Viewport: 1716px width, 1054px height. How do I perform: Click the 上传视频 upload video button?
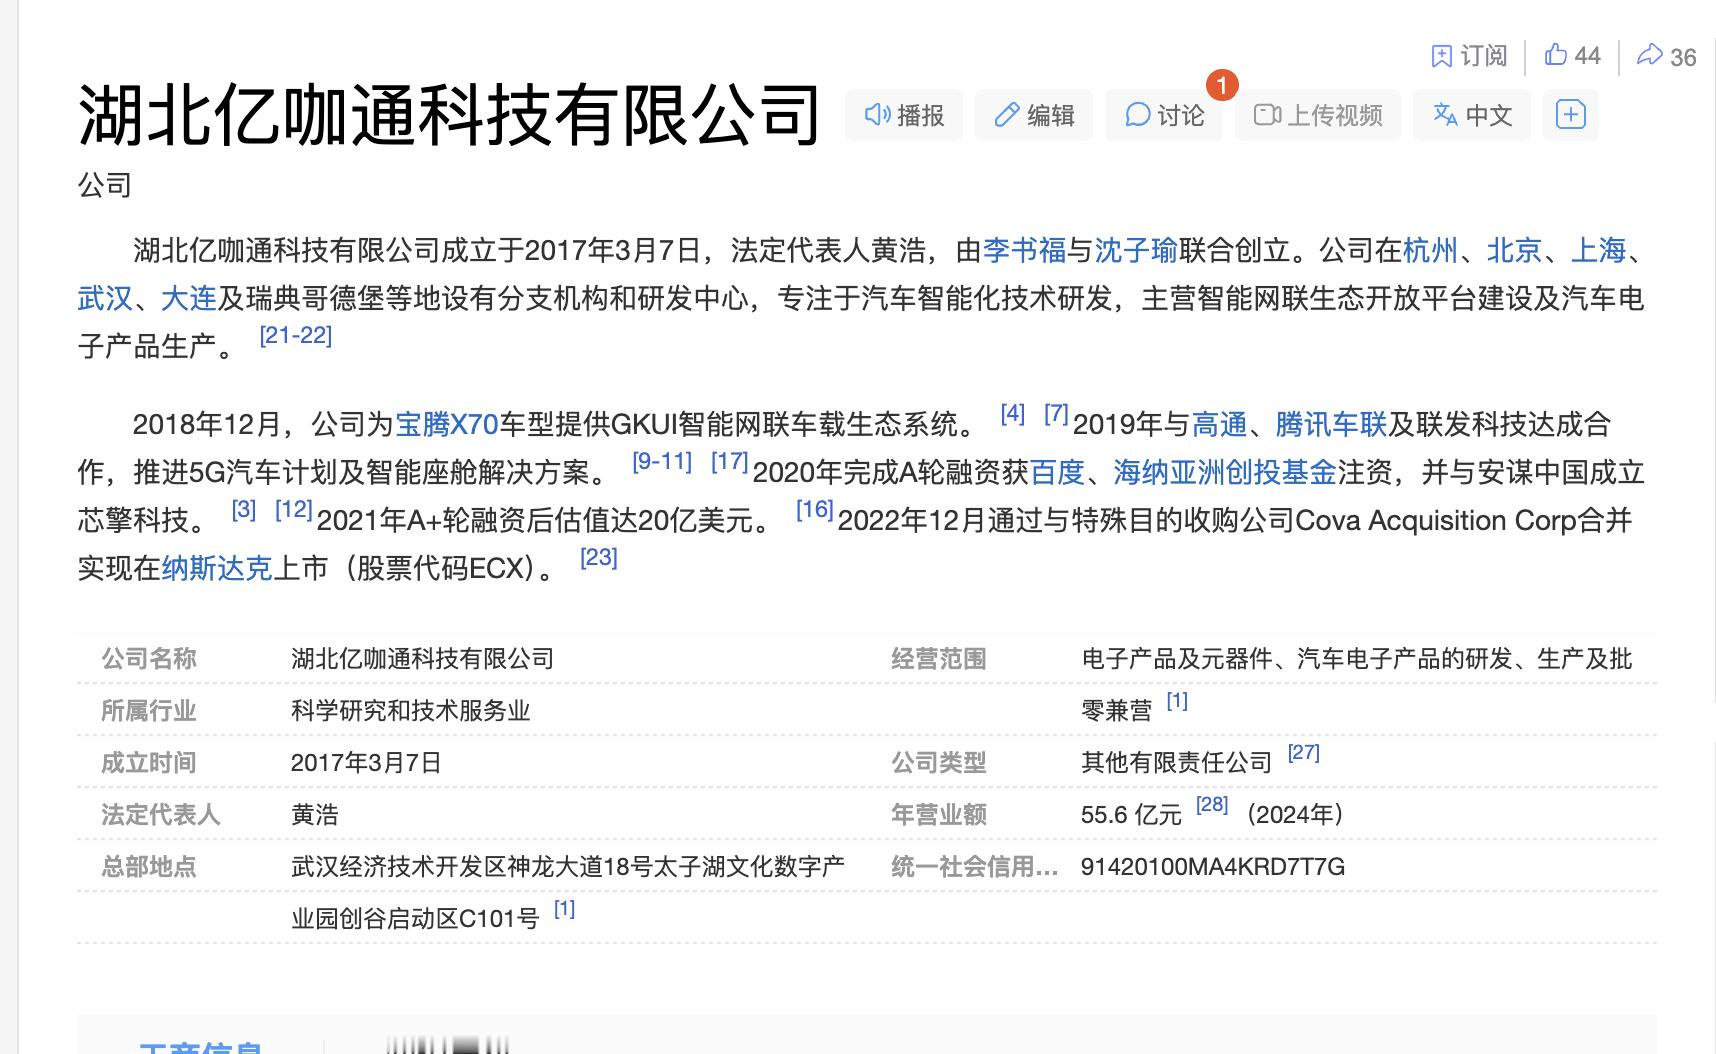1318,115
